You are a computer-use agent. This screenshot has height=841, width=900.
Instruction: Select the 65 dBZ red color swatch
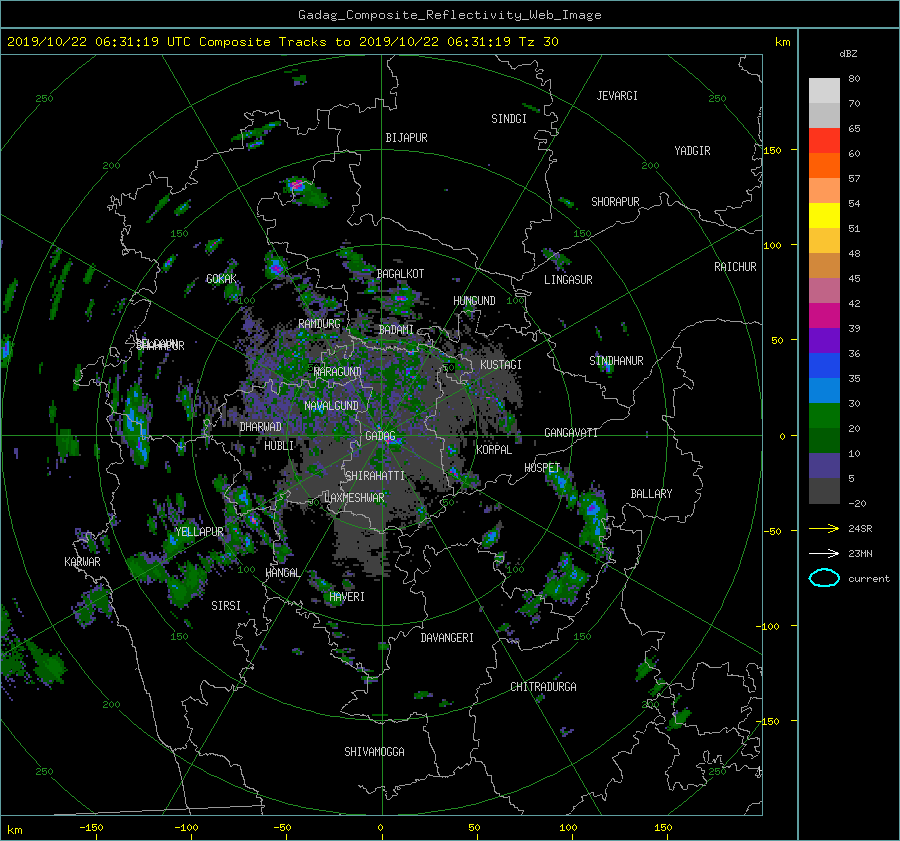(824, 141)
